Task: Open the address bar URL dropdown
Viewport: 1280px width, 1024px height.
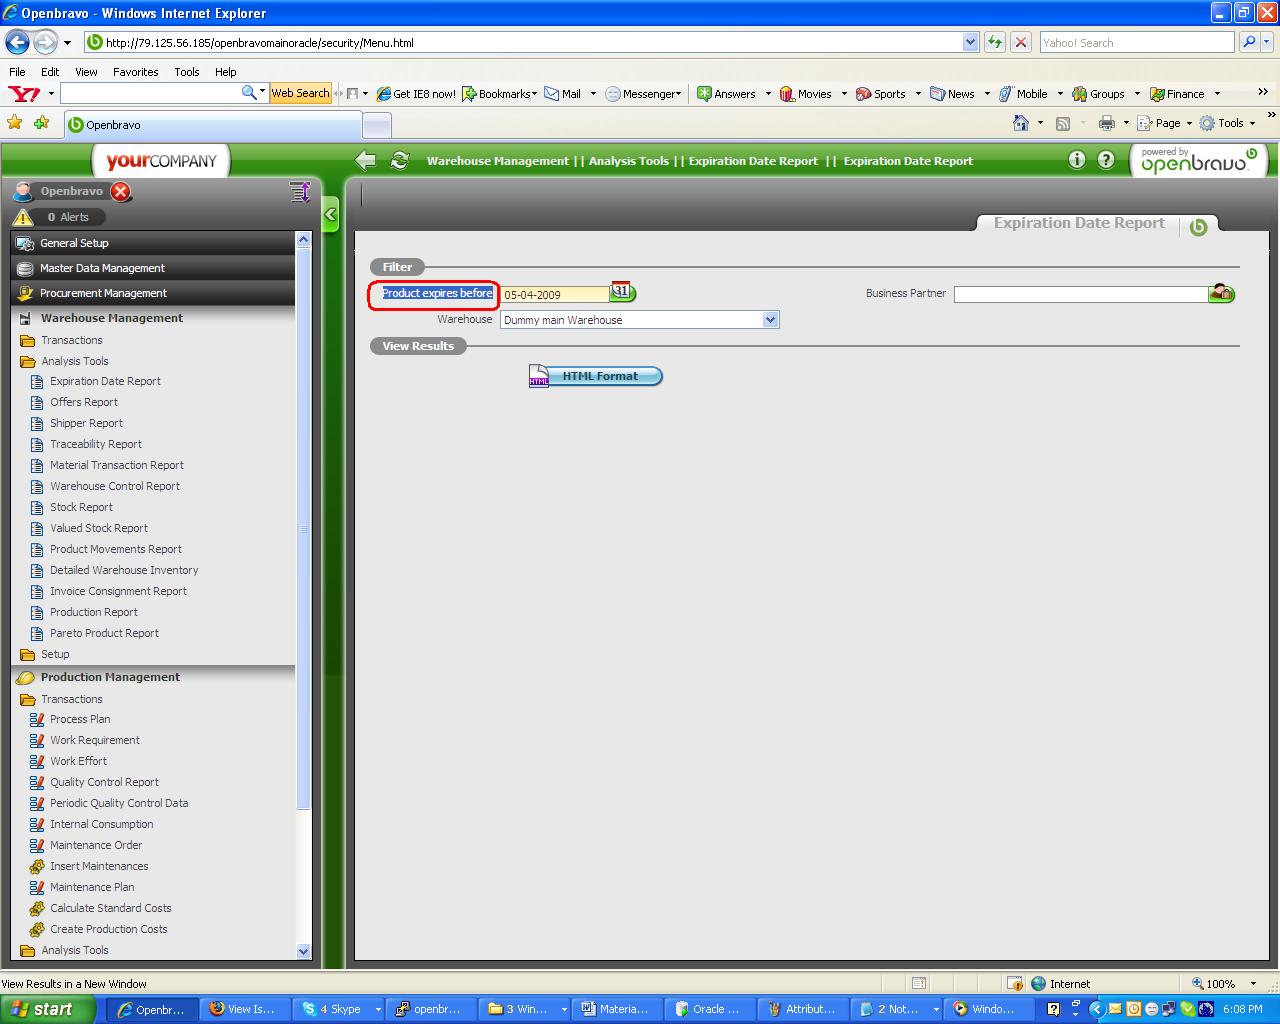Action: (x=970, y=42)
